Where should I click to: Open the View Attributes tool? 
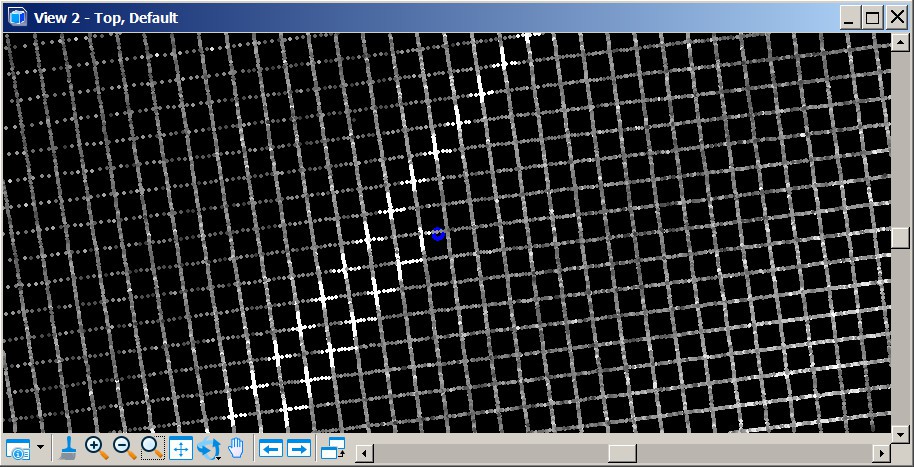pyautogui.click(x=18, y=450)
